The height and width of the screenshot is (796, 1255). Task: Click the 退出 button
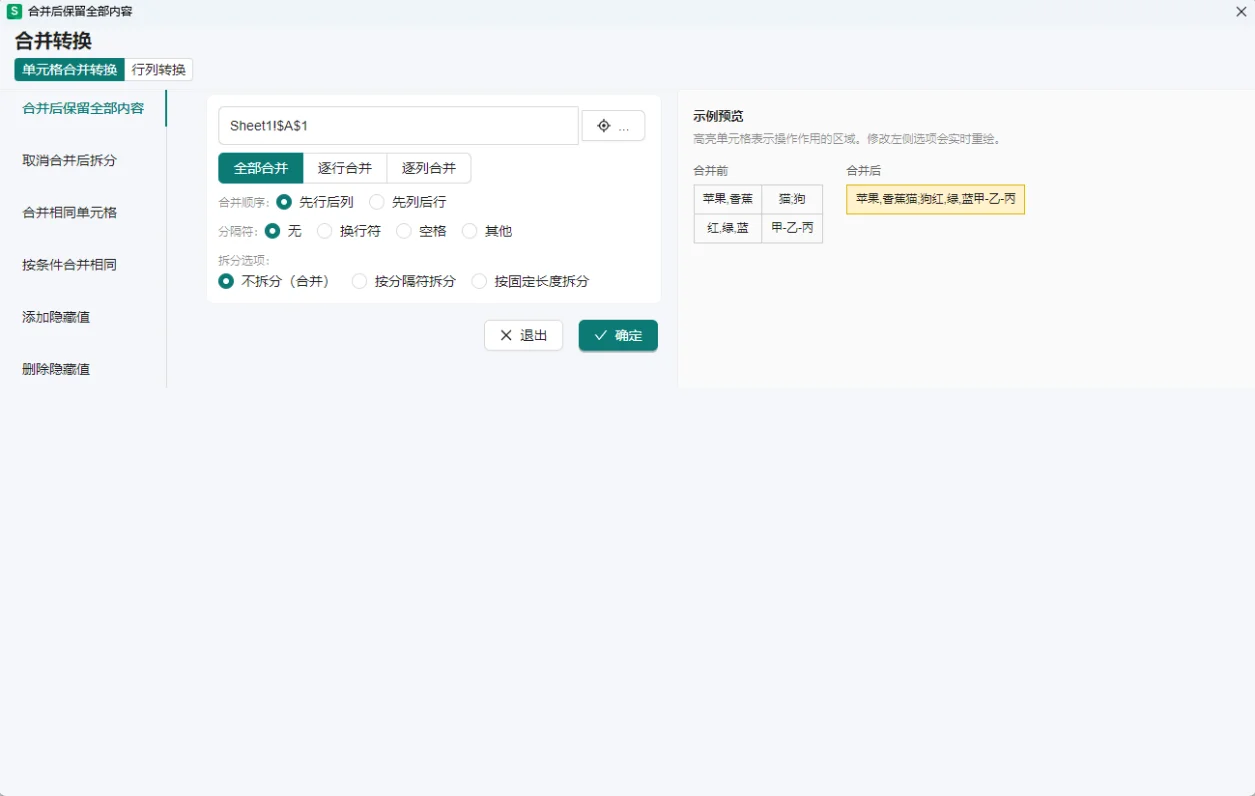pyautogui.click(x=523, y=335)
